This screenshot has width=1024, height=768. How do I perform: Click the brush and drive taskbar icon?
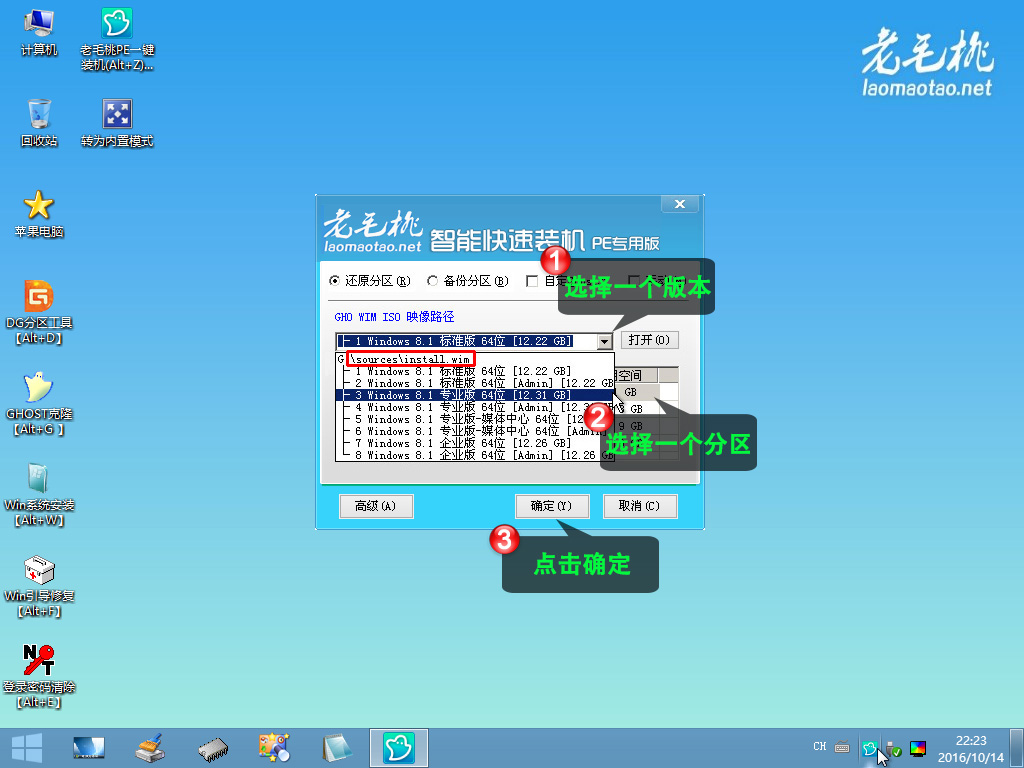tap(150, 748)
